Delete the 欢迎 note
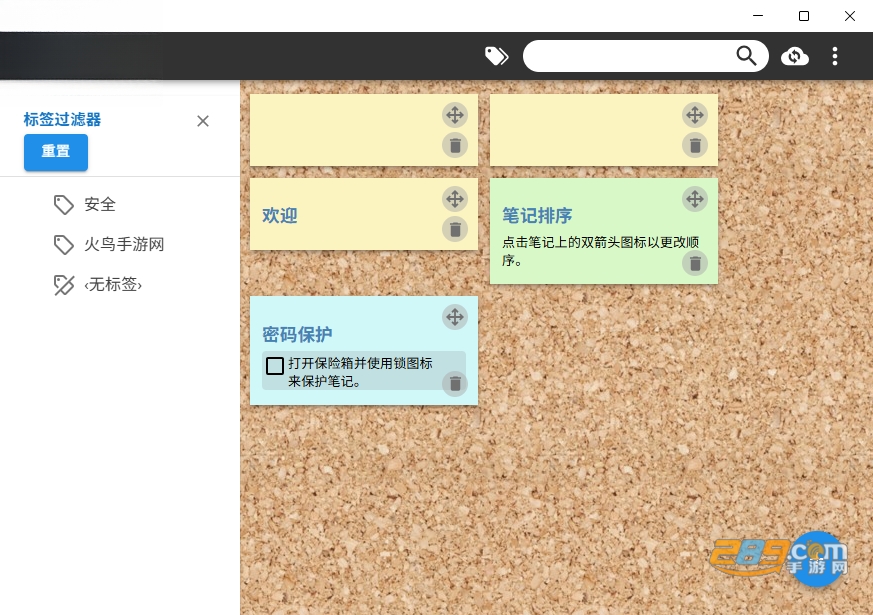The image size is (873, 615). pyautogui.click(x=455, y=229)
